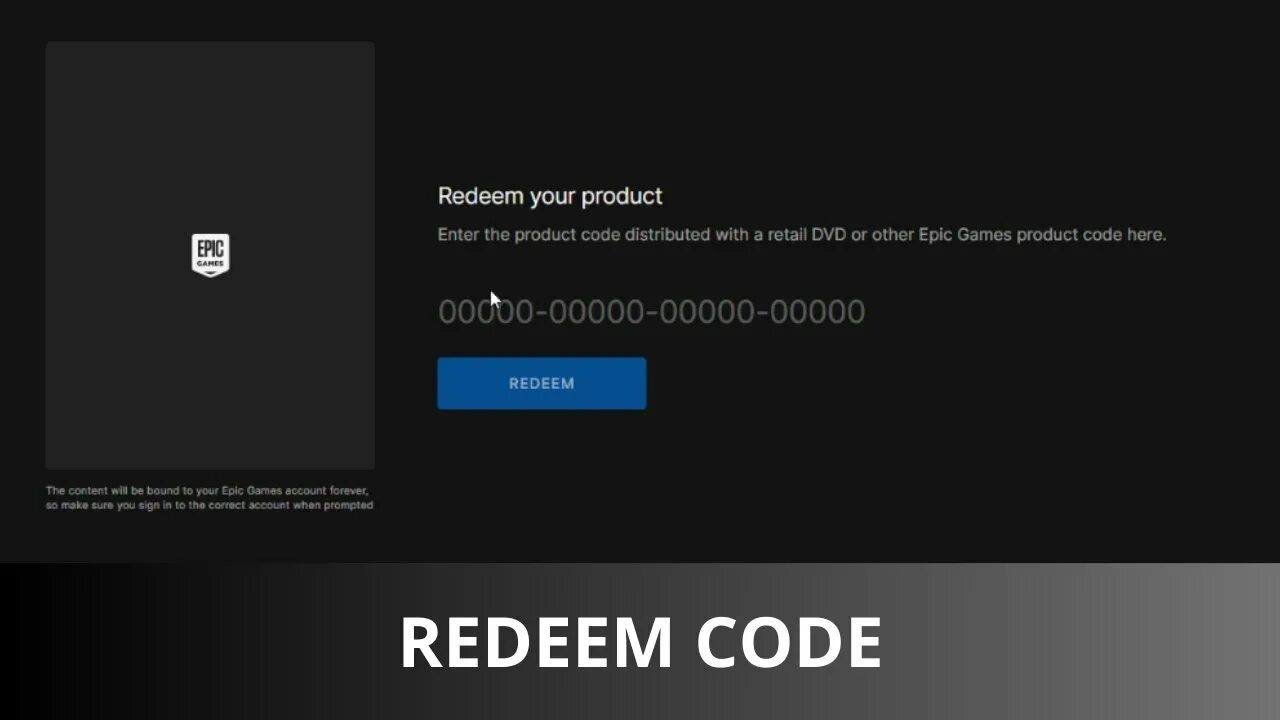This screenshot has width=1280, height=720.
Task: Click the "Enter the product code" description text
Action: click(x=802, y=235)
